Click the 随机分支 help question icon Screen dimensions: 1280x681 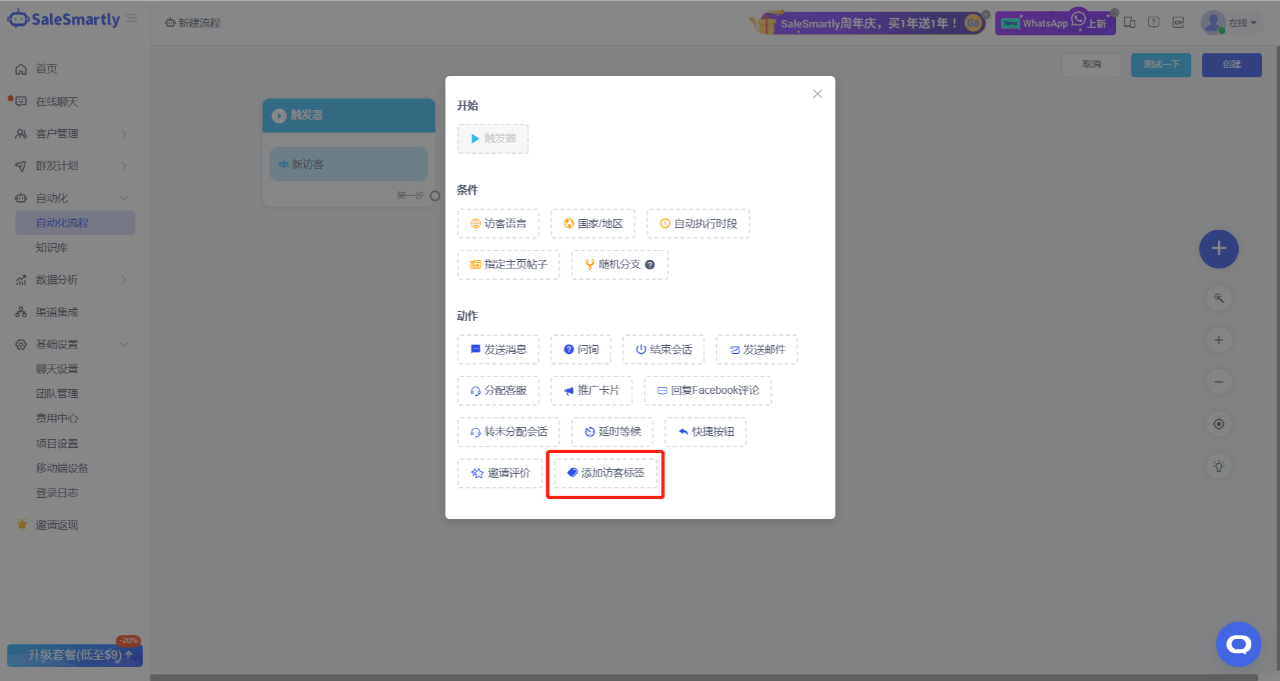[x=650, y=265]
